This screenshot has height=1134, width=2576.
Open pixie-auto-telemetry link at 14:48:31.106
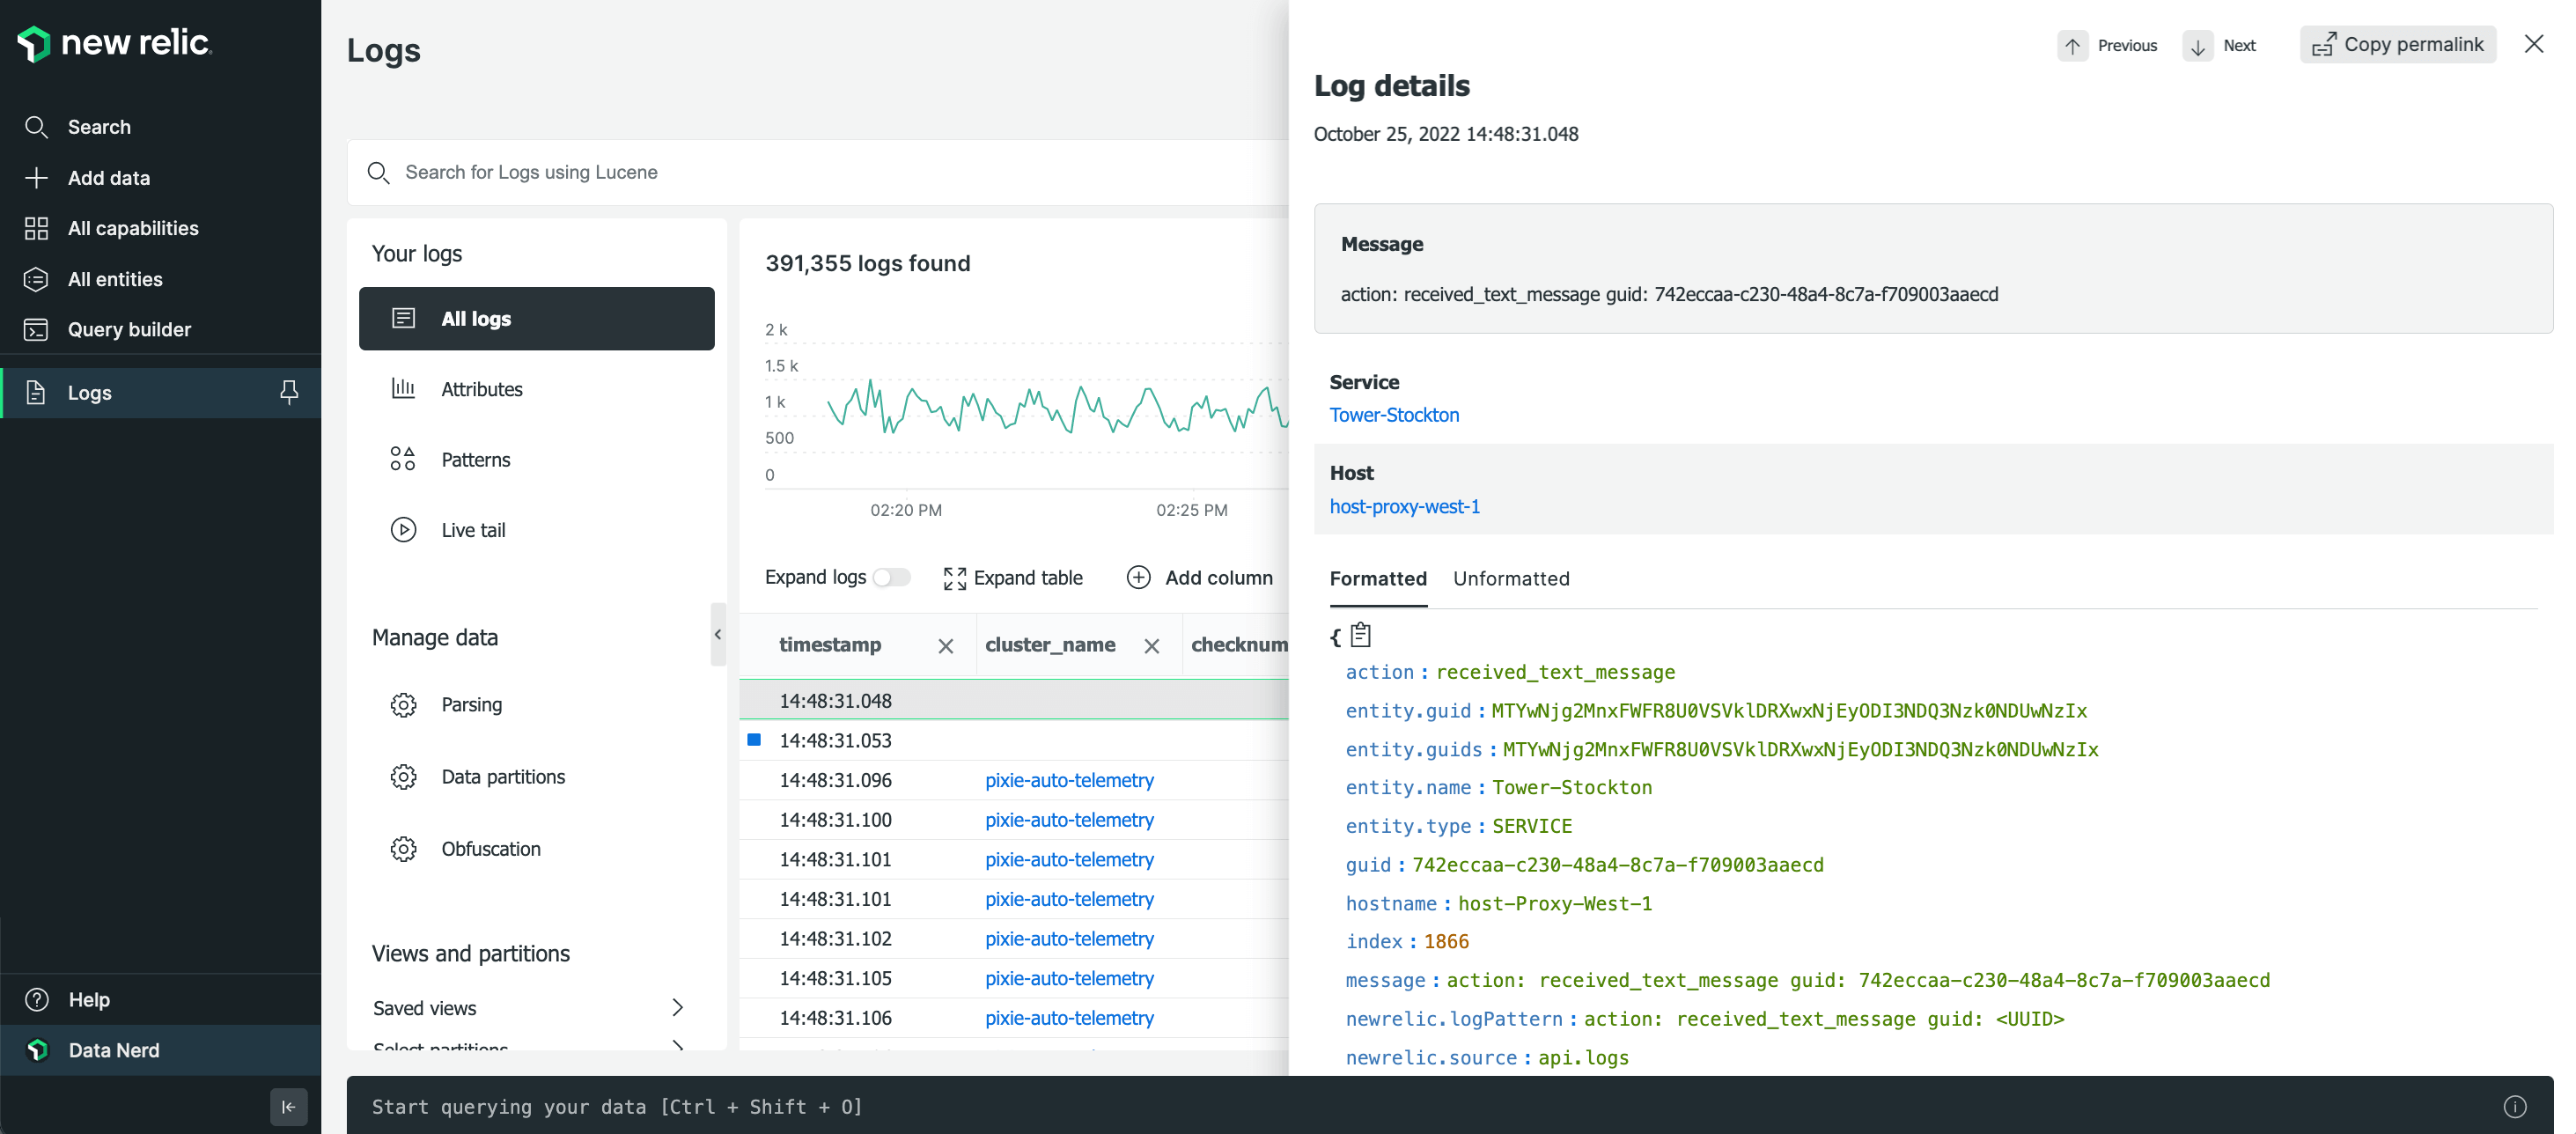pyautogui.click(x=1069, y=1018)
